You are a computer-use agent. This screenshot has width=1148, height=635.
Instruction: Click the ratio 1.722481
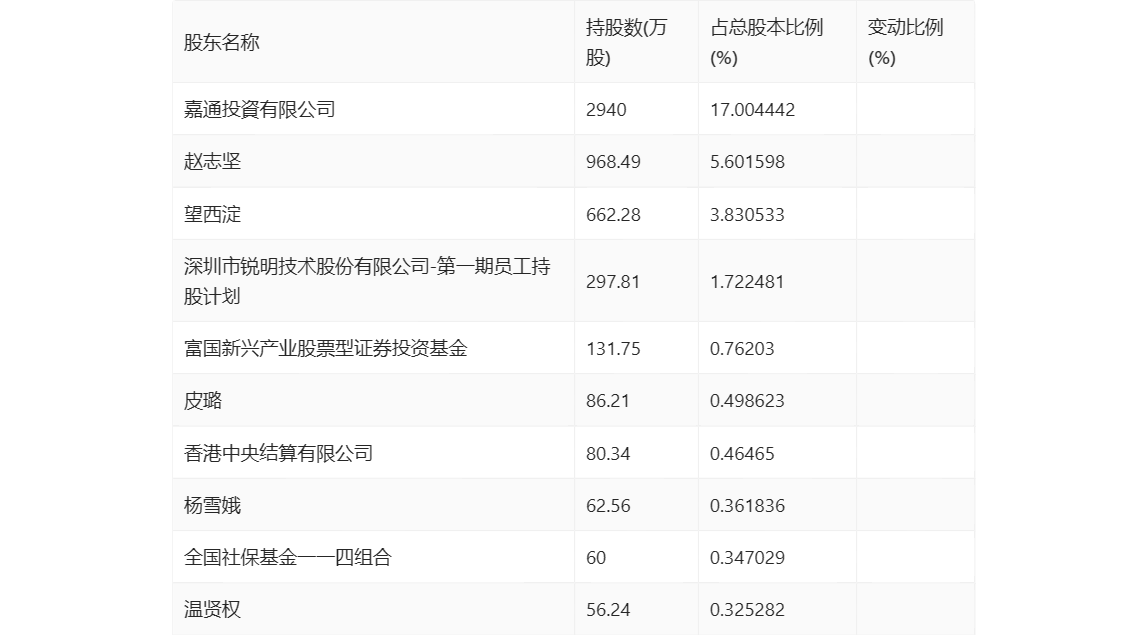tap(747, 282)
